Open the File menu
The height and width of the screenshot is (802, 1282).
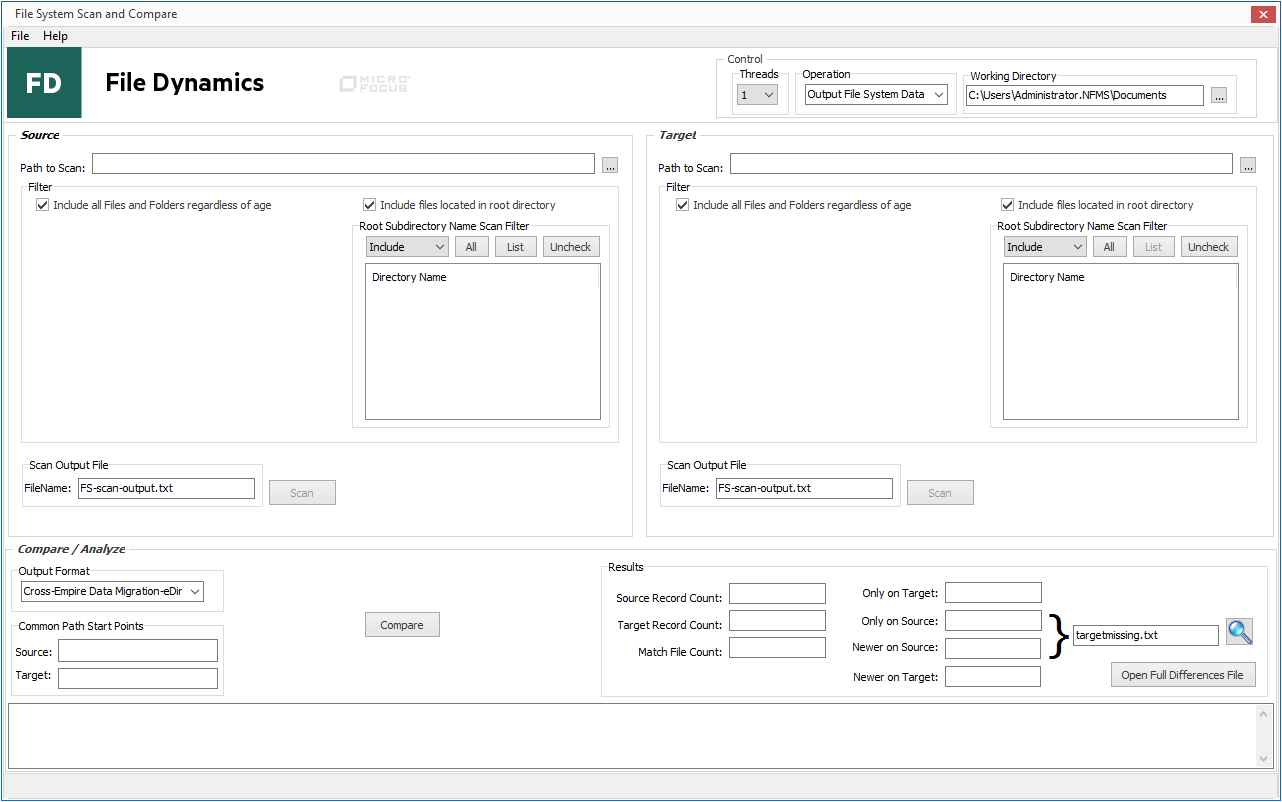[20, 36]
